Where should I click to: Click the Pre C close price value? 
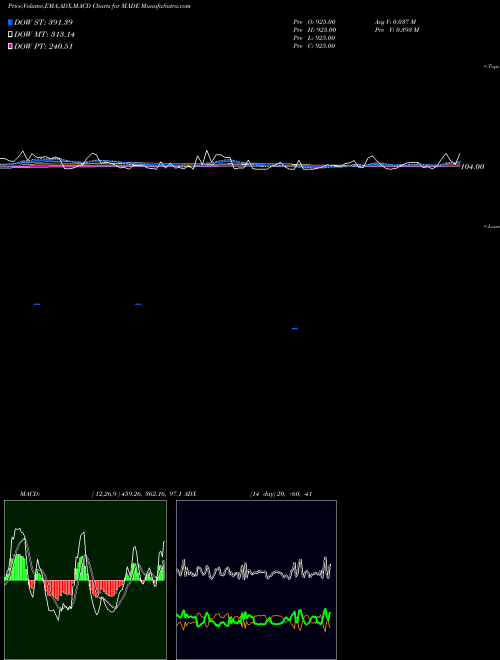[325, 46]
